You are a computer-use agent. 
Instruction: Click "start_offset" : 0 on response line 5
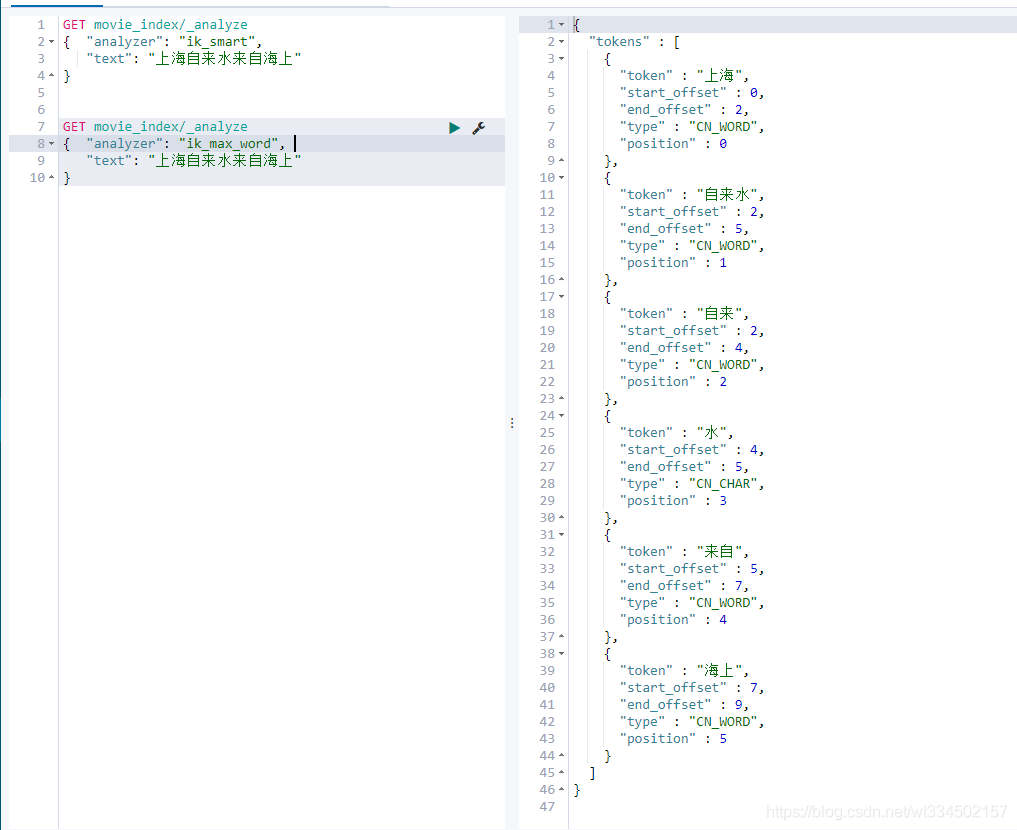click(x=689, y=93)
